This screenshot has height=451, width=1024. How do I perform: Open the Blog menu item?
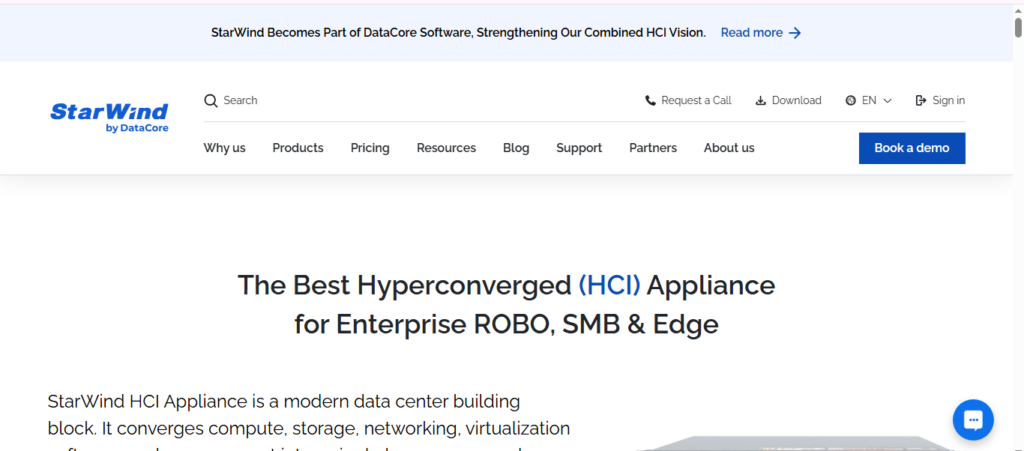pyautogui.click(x=517, y=148)
